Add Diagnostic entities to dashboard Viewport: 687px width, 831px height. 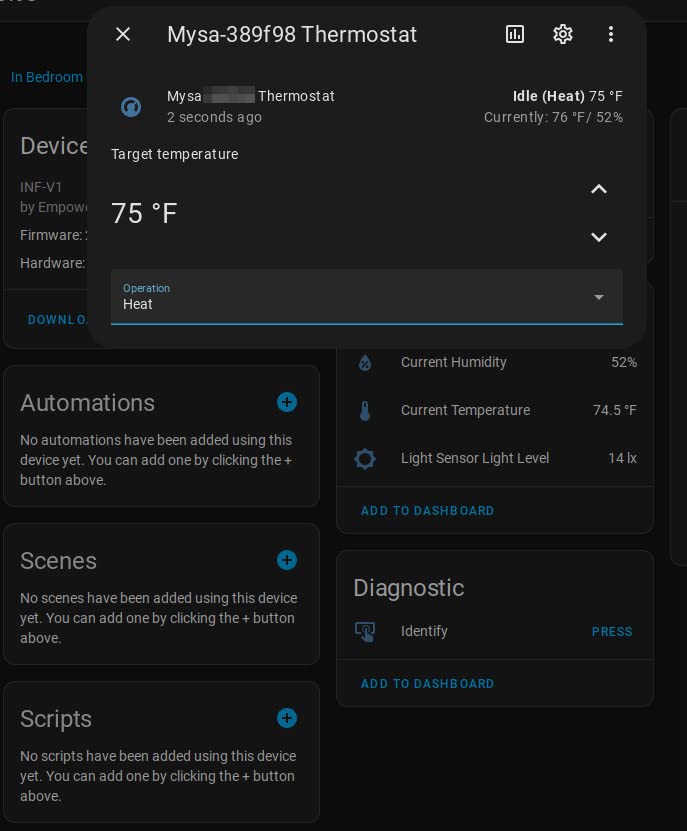(427, 684)
